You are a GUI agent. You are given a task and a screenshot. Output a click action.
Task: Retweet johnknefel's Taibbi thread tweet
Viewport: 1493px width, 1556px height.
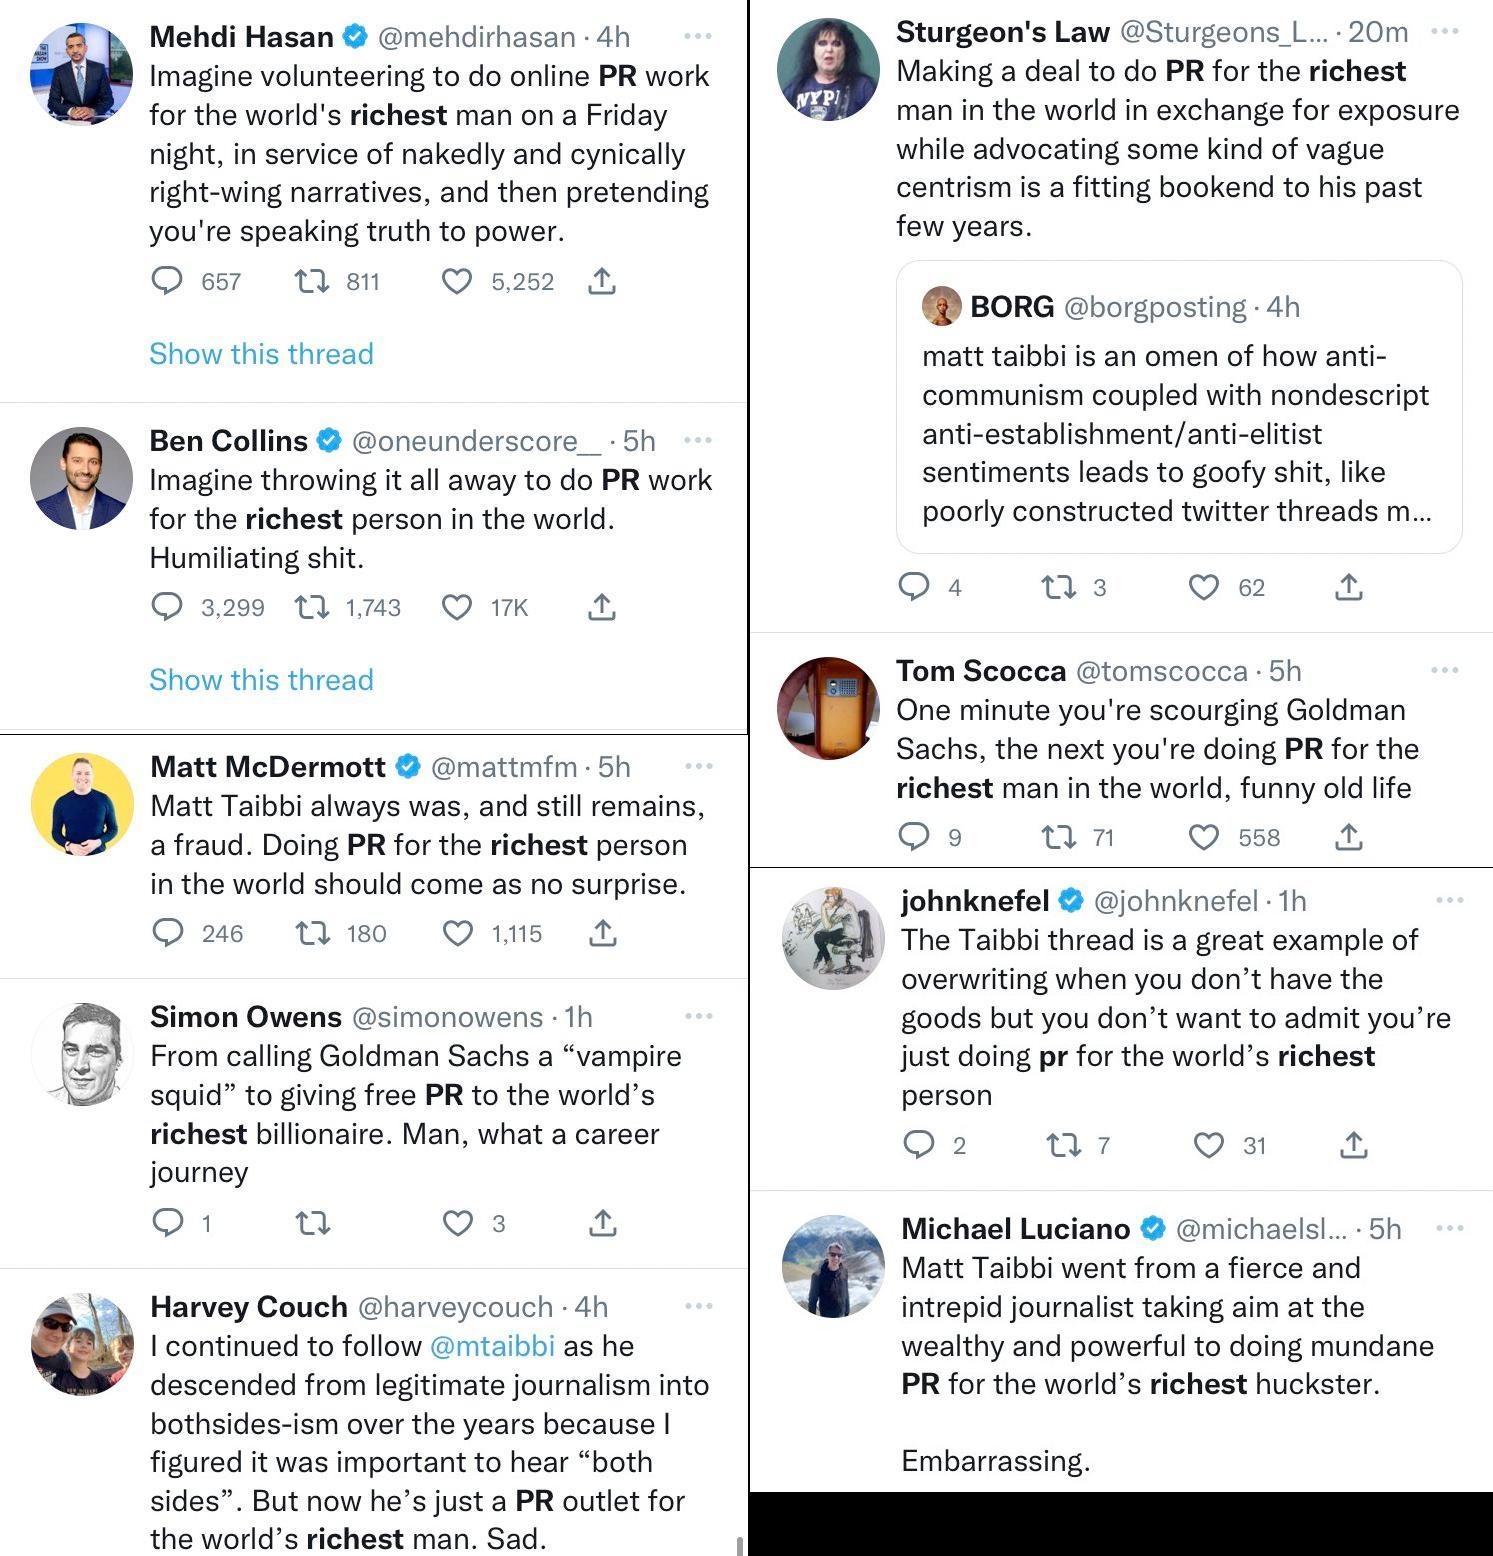pyautogui.click(x=1062, y=1145)
